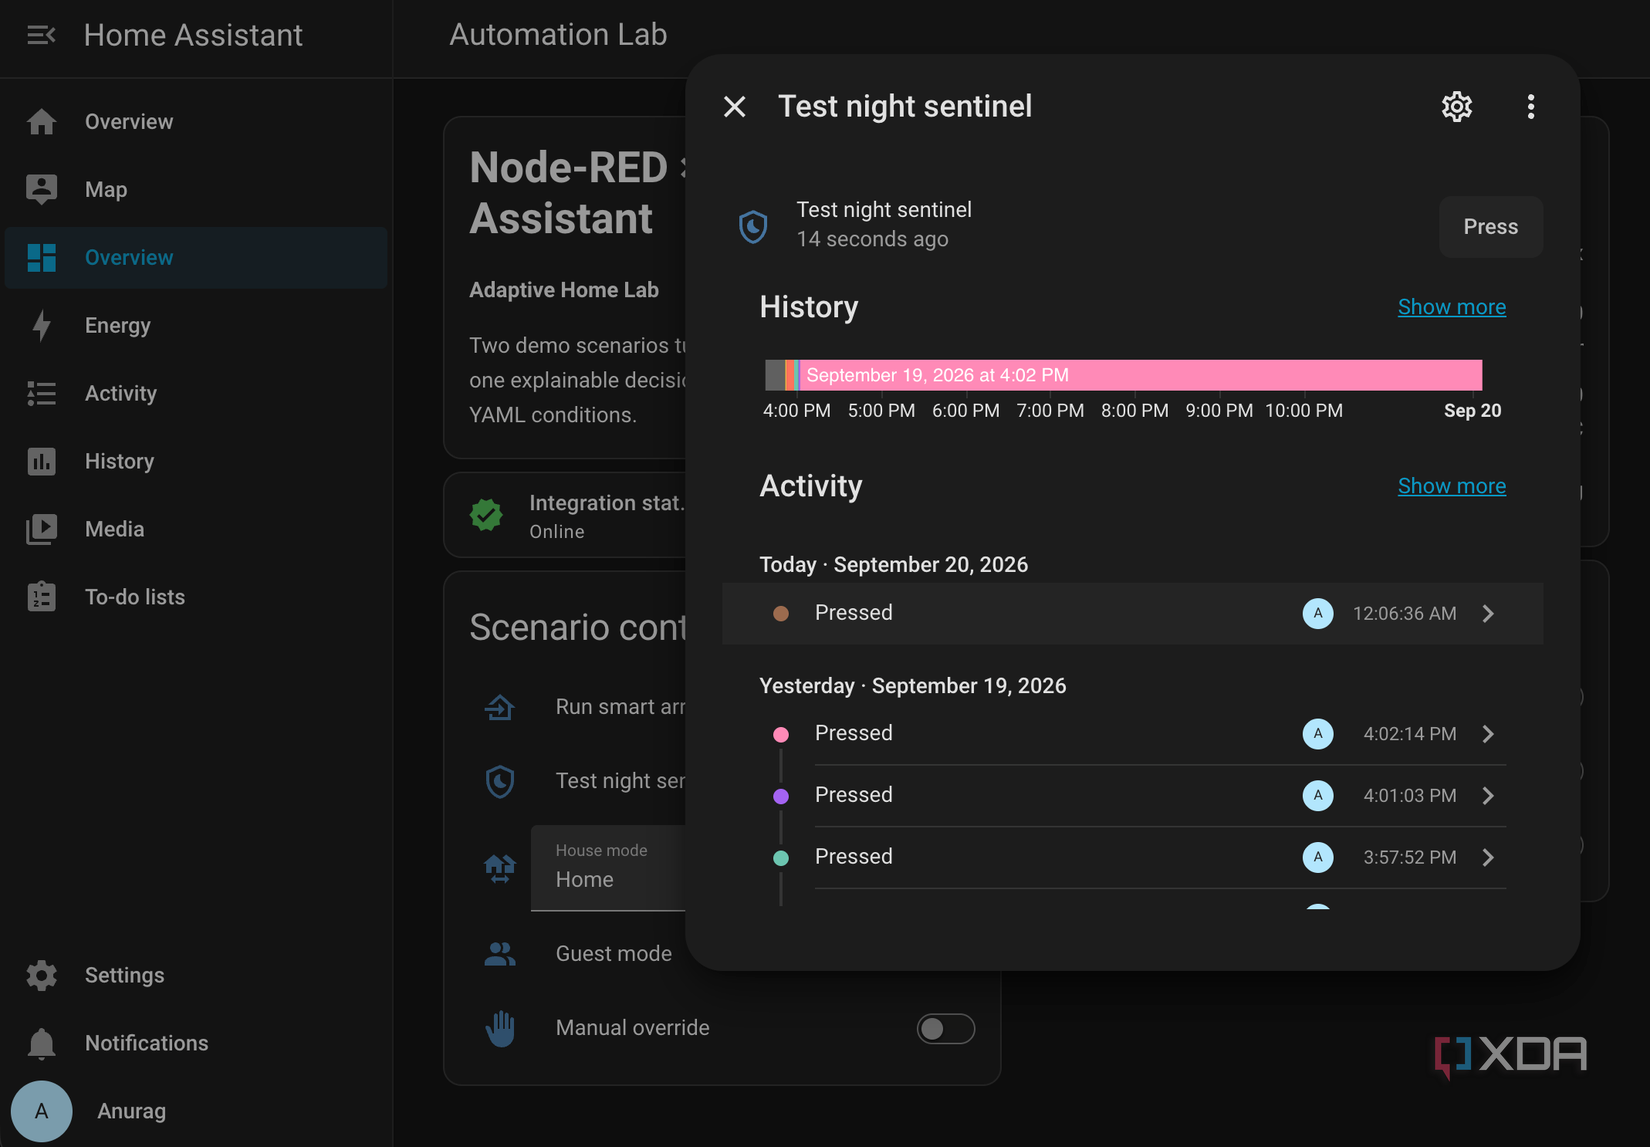Click the brown dot of today's Pressed entry

(x=781, y=614)
